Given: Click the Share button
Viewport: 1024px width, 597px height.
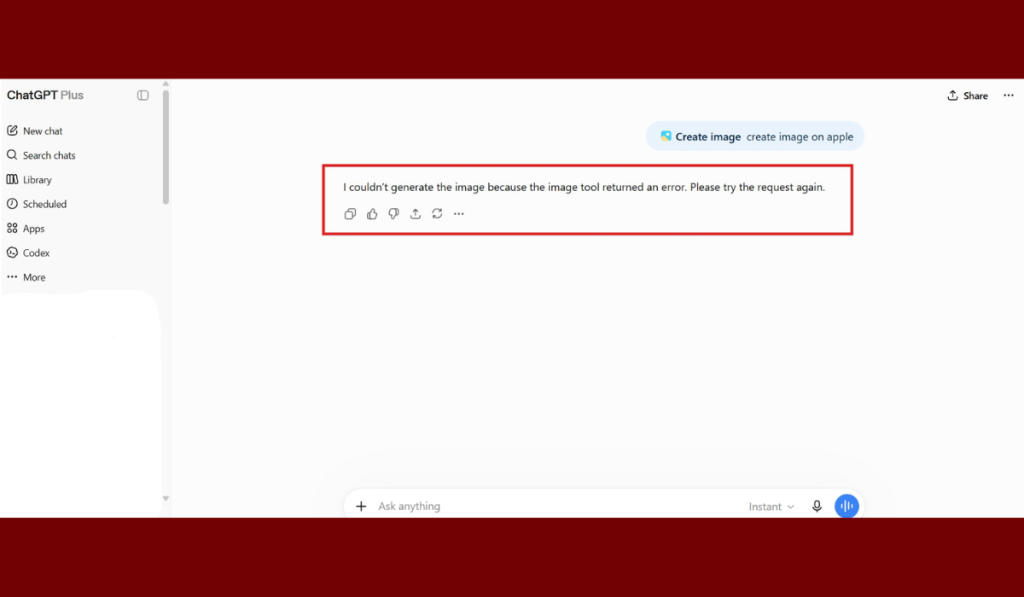Looking at the screenshot, I should tap(967, 95).
